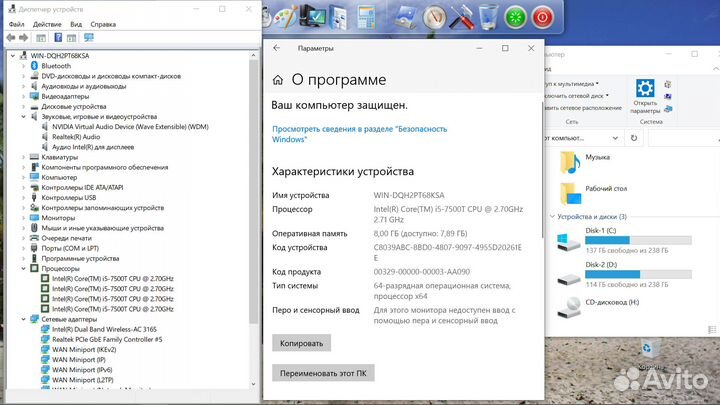Click the scan for hardware changes monitor icon
The height and width of the screenshot is (405, 720).
[x=89, y=38]
